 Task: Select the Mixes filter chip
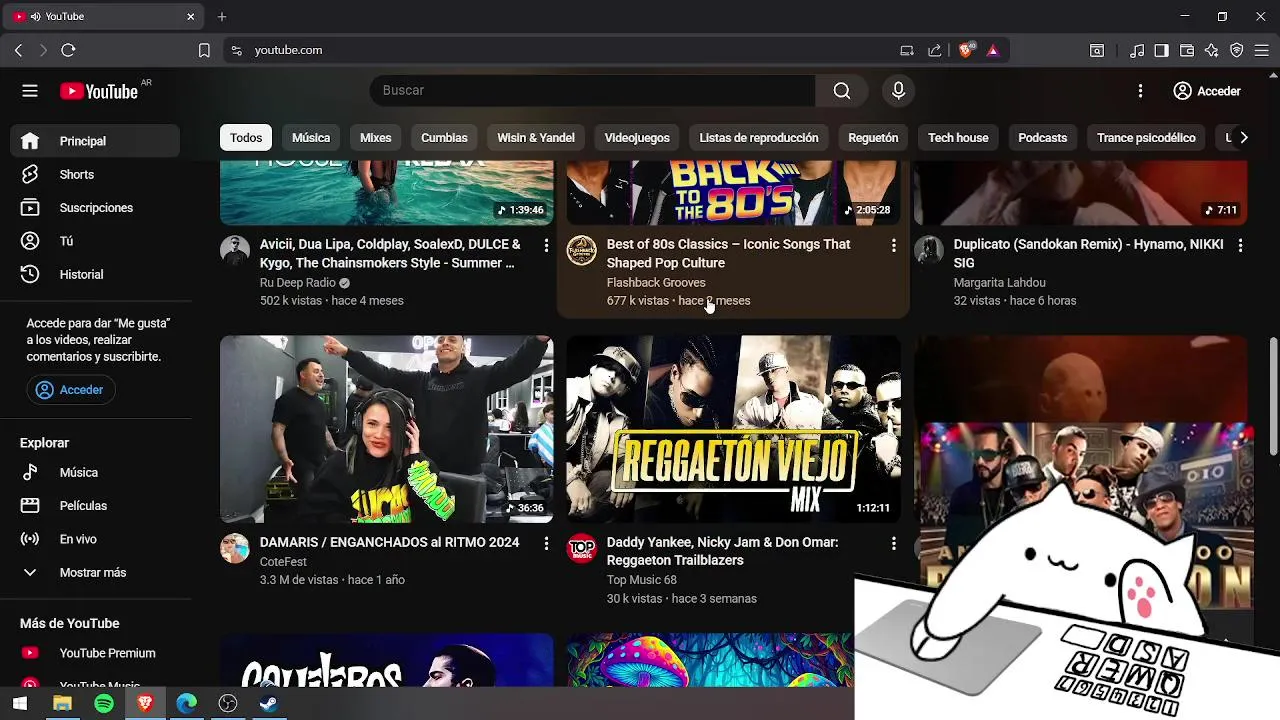coord(376,138)
